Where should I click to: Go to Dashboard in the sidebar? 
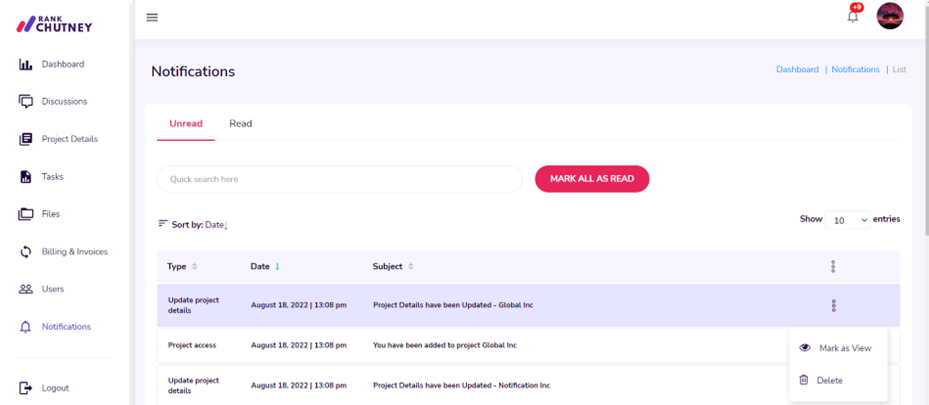point(63,64)
